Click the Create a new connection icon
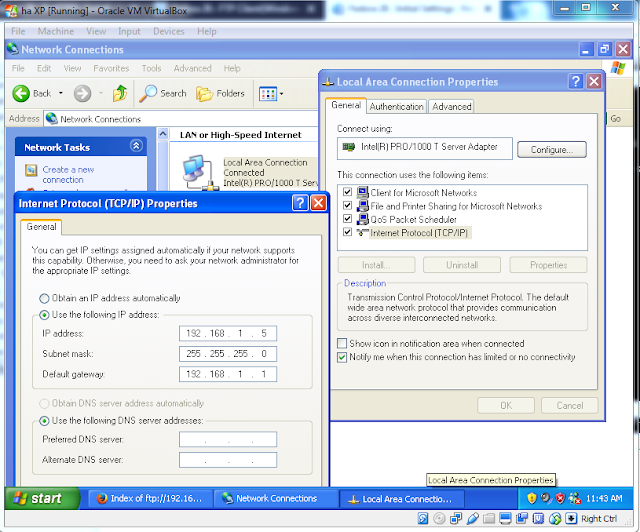 [31, 170]
